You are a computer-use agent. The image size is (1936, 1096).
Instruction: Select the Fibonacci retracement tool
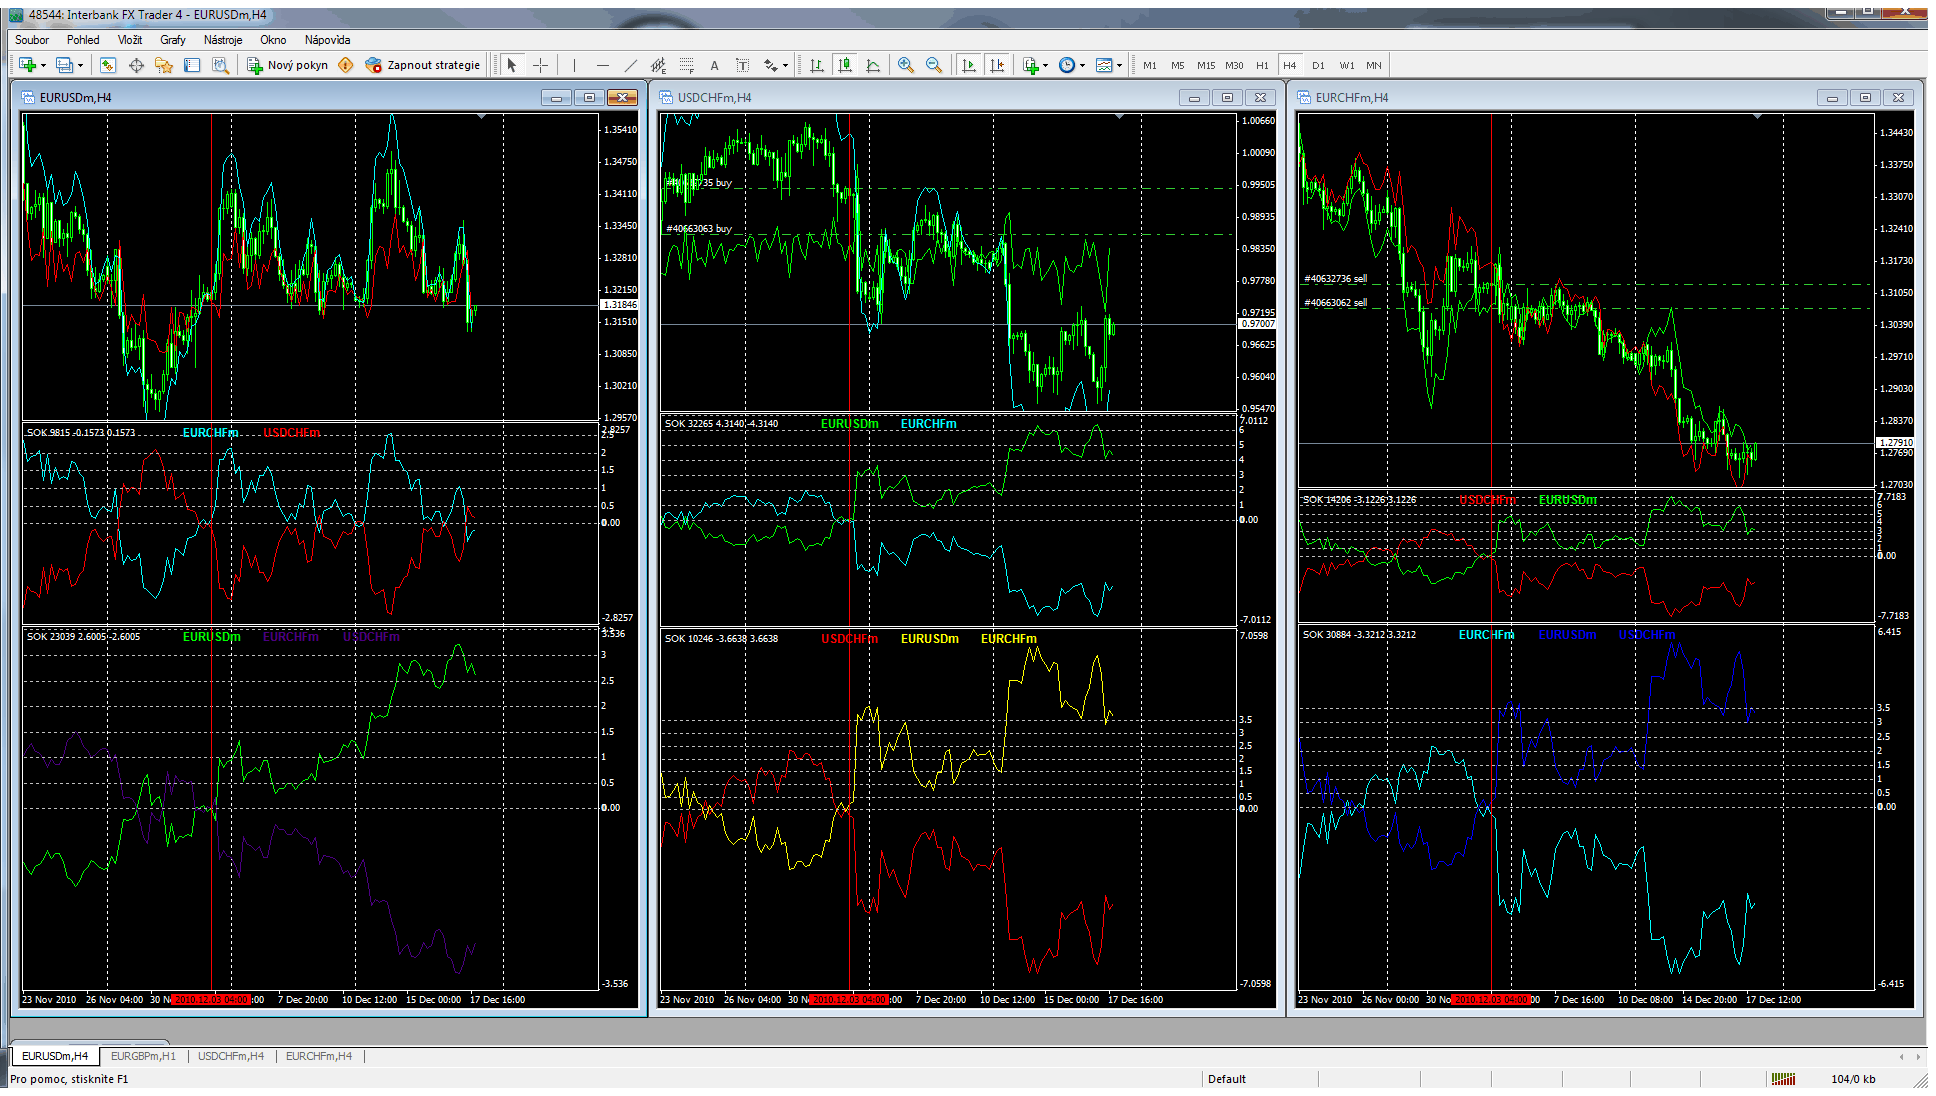[x=686, y=65]
